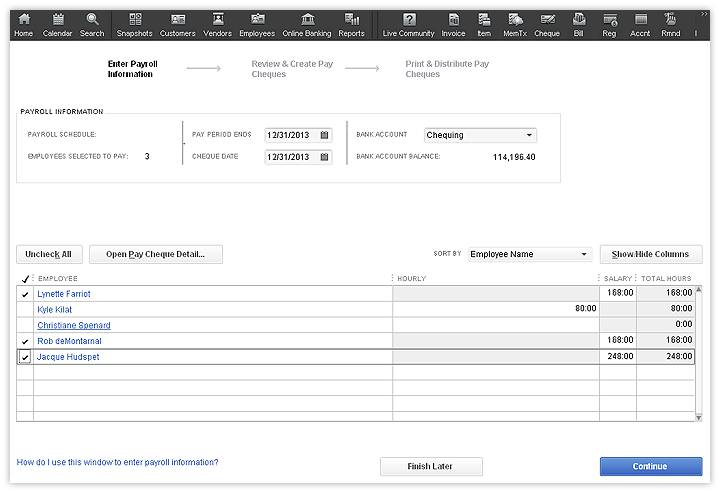Open calendar picker for Cheque Date
720x493 pixels.
(324, 157)
